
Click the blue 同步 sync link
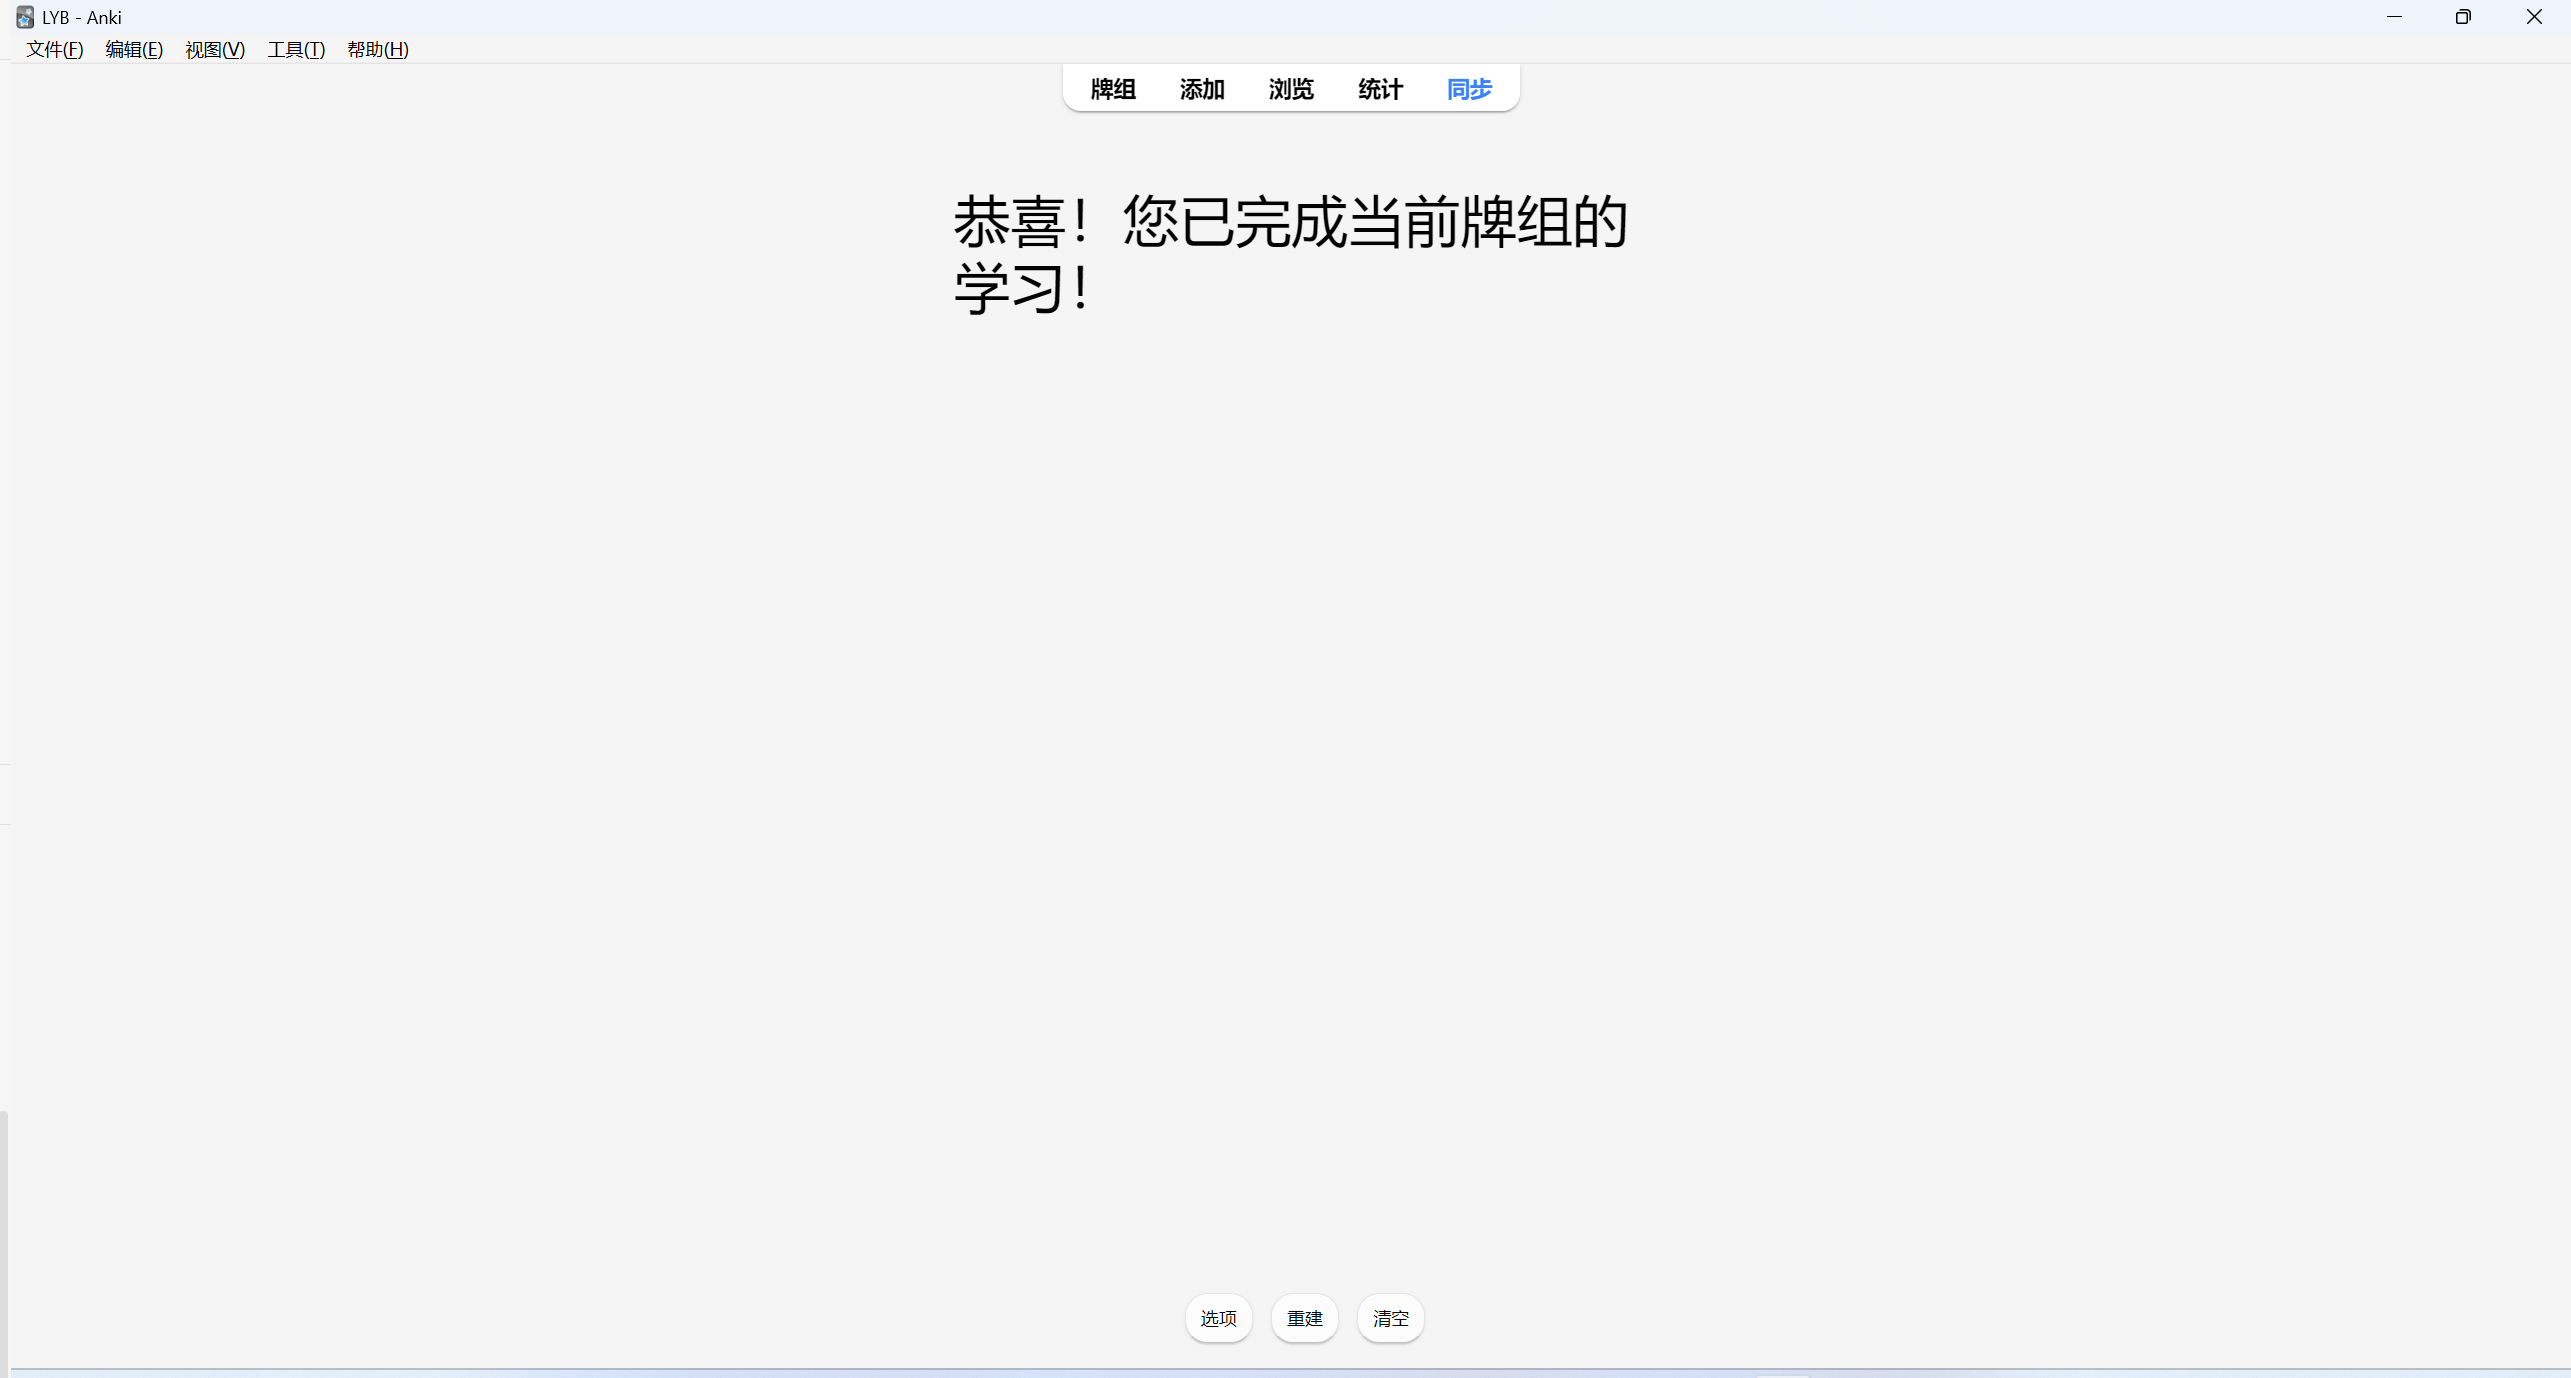pyautogui.click(x=1469, y=89)
